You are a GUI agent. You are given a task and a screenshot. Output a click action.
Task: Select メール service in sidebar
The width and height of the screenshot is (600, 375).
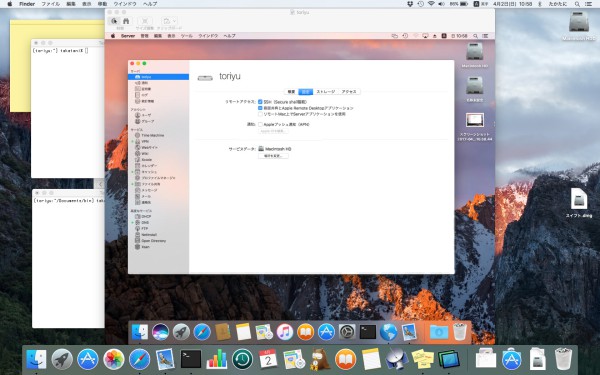tap(158, 196)
